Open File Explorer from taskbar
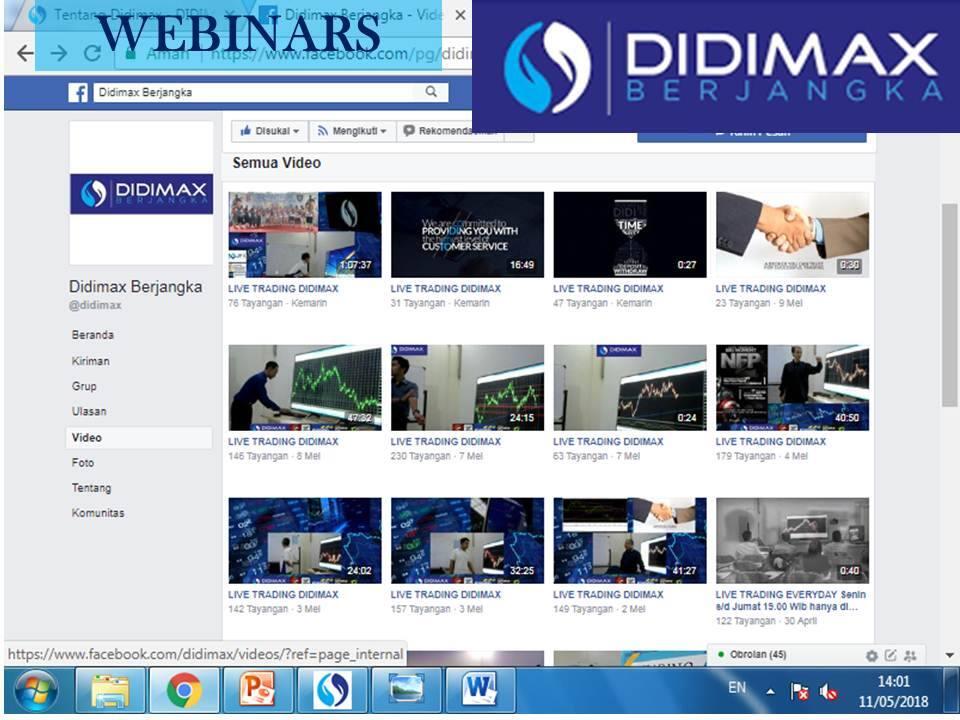Image resolution: width=960 pixels, height=720 pixels. (x=110, y=691)
